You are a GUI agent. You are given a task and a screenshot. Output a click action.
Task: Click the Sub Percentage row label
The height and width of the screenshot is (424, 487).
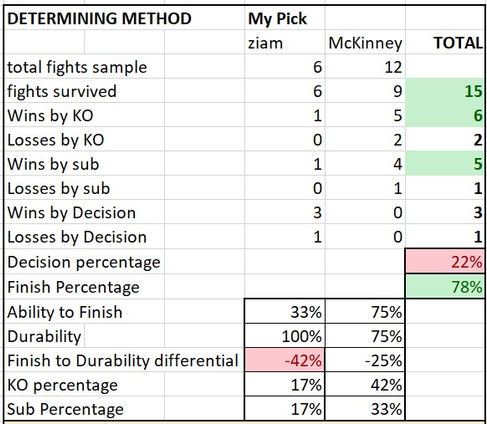click(65, 409)
